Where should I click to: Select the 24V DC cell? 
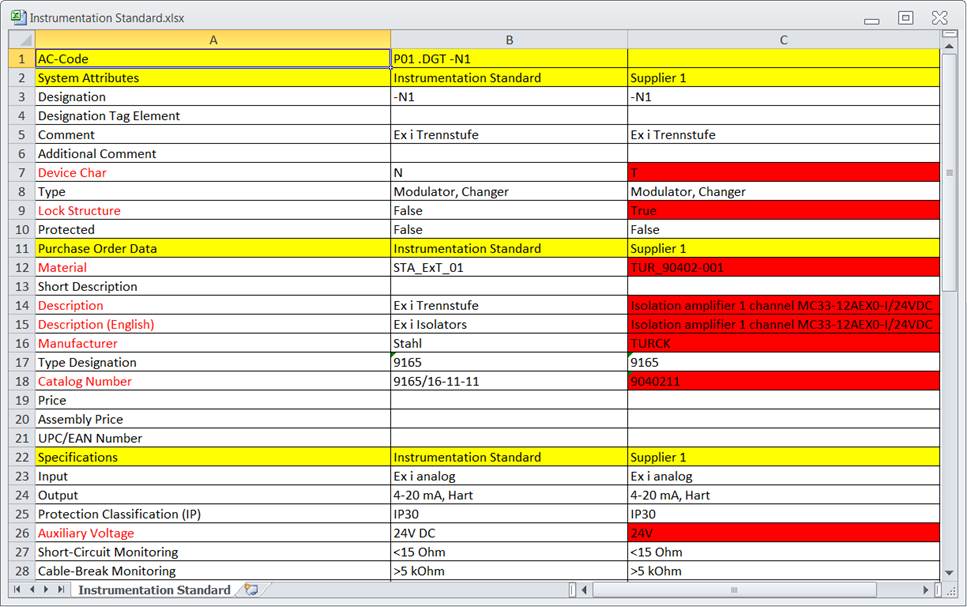coord(509,533)
